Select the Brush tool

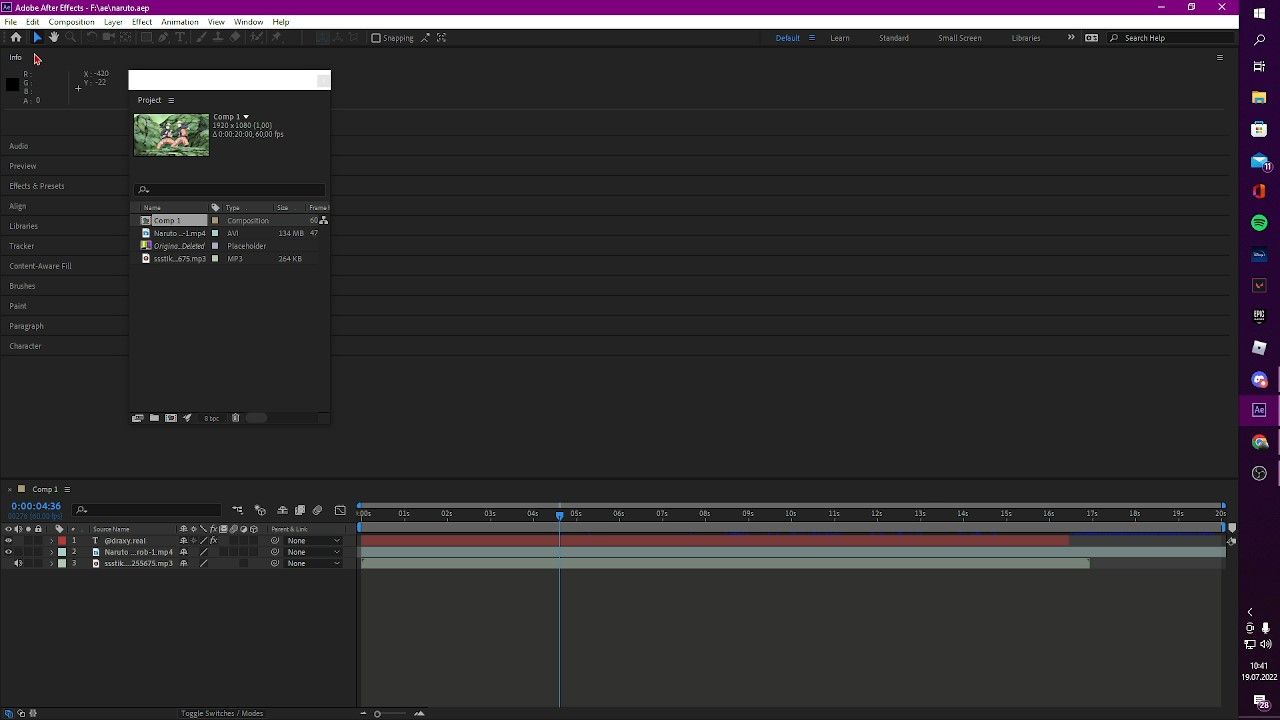coord(201,38)
